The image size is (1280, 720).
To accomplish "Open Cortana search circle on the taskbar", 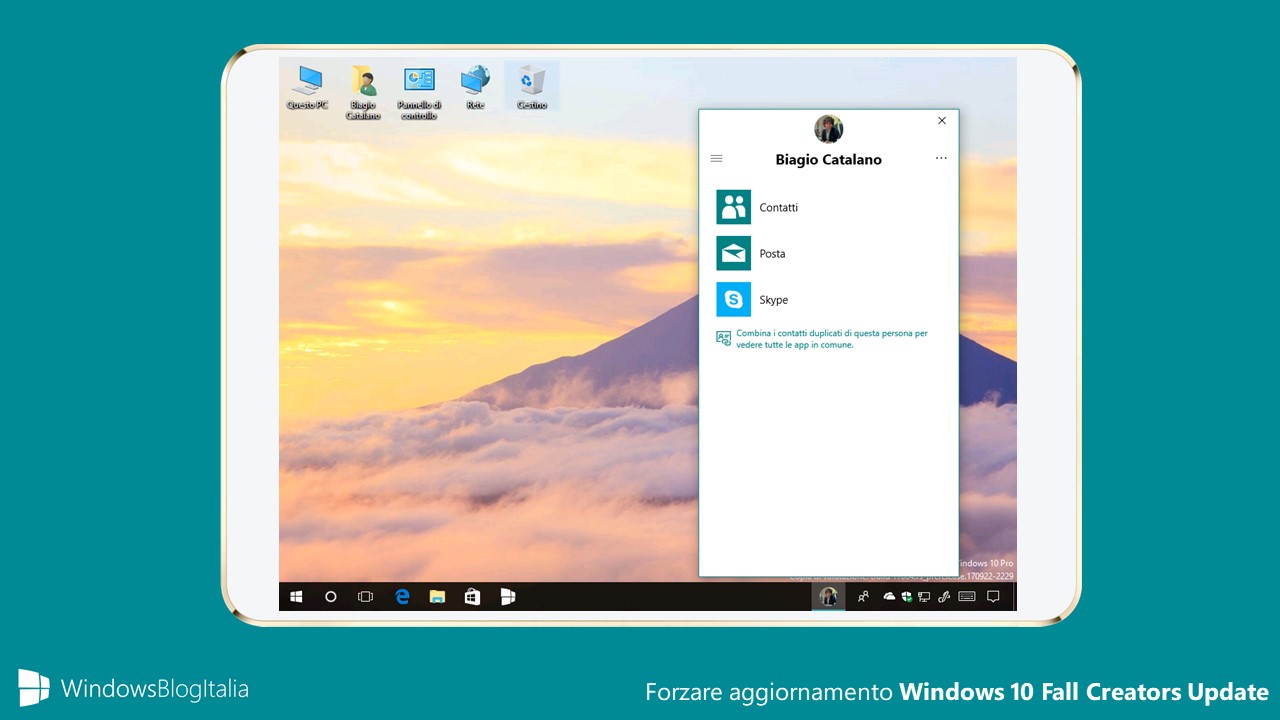I will [331, 597].
